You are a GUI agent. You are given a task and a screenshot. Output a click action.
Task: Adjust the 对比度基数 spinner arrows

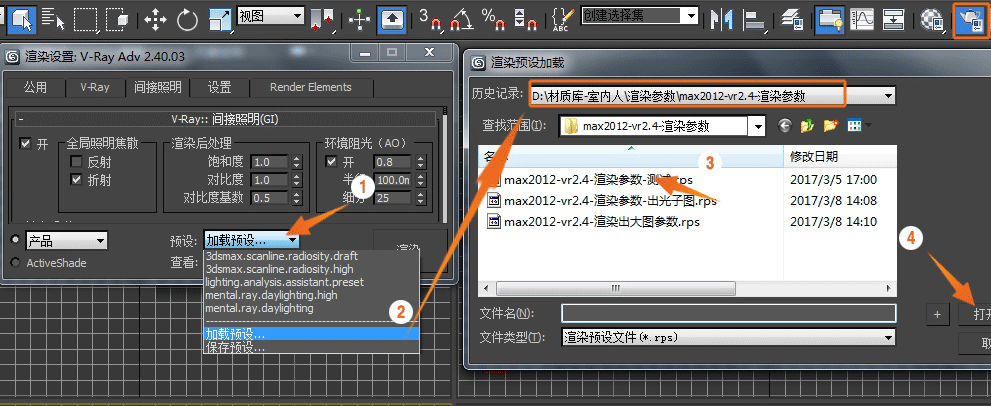click(297, 198)
